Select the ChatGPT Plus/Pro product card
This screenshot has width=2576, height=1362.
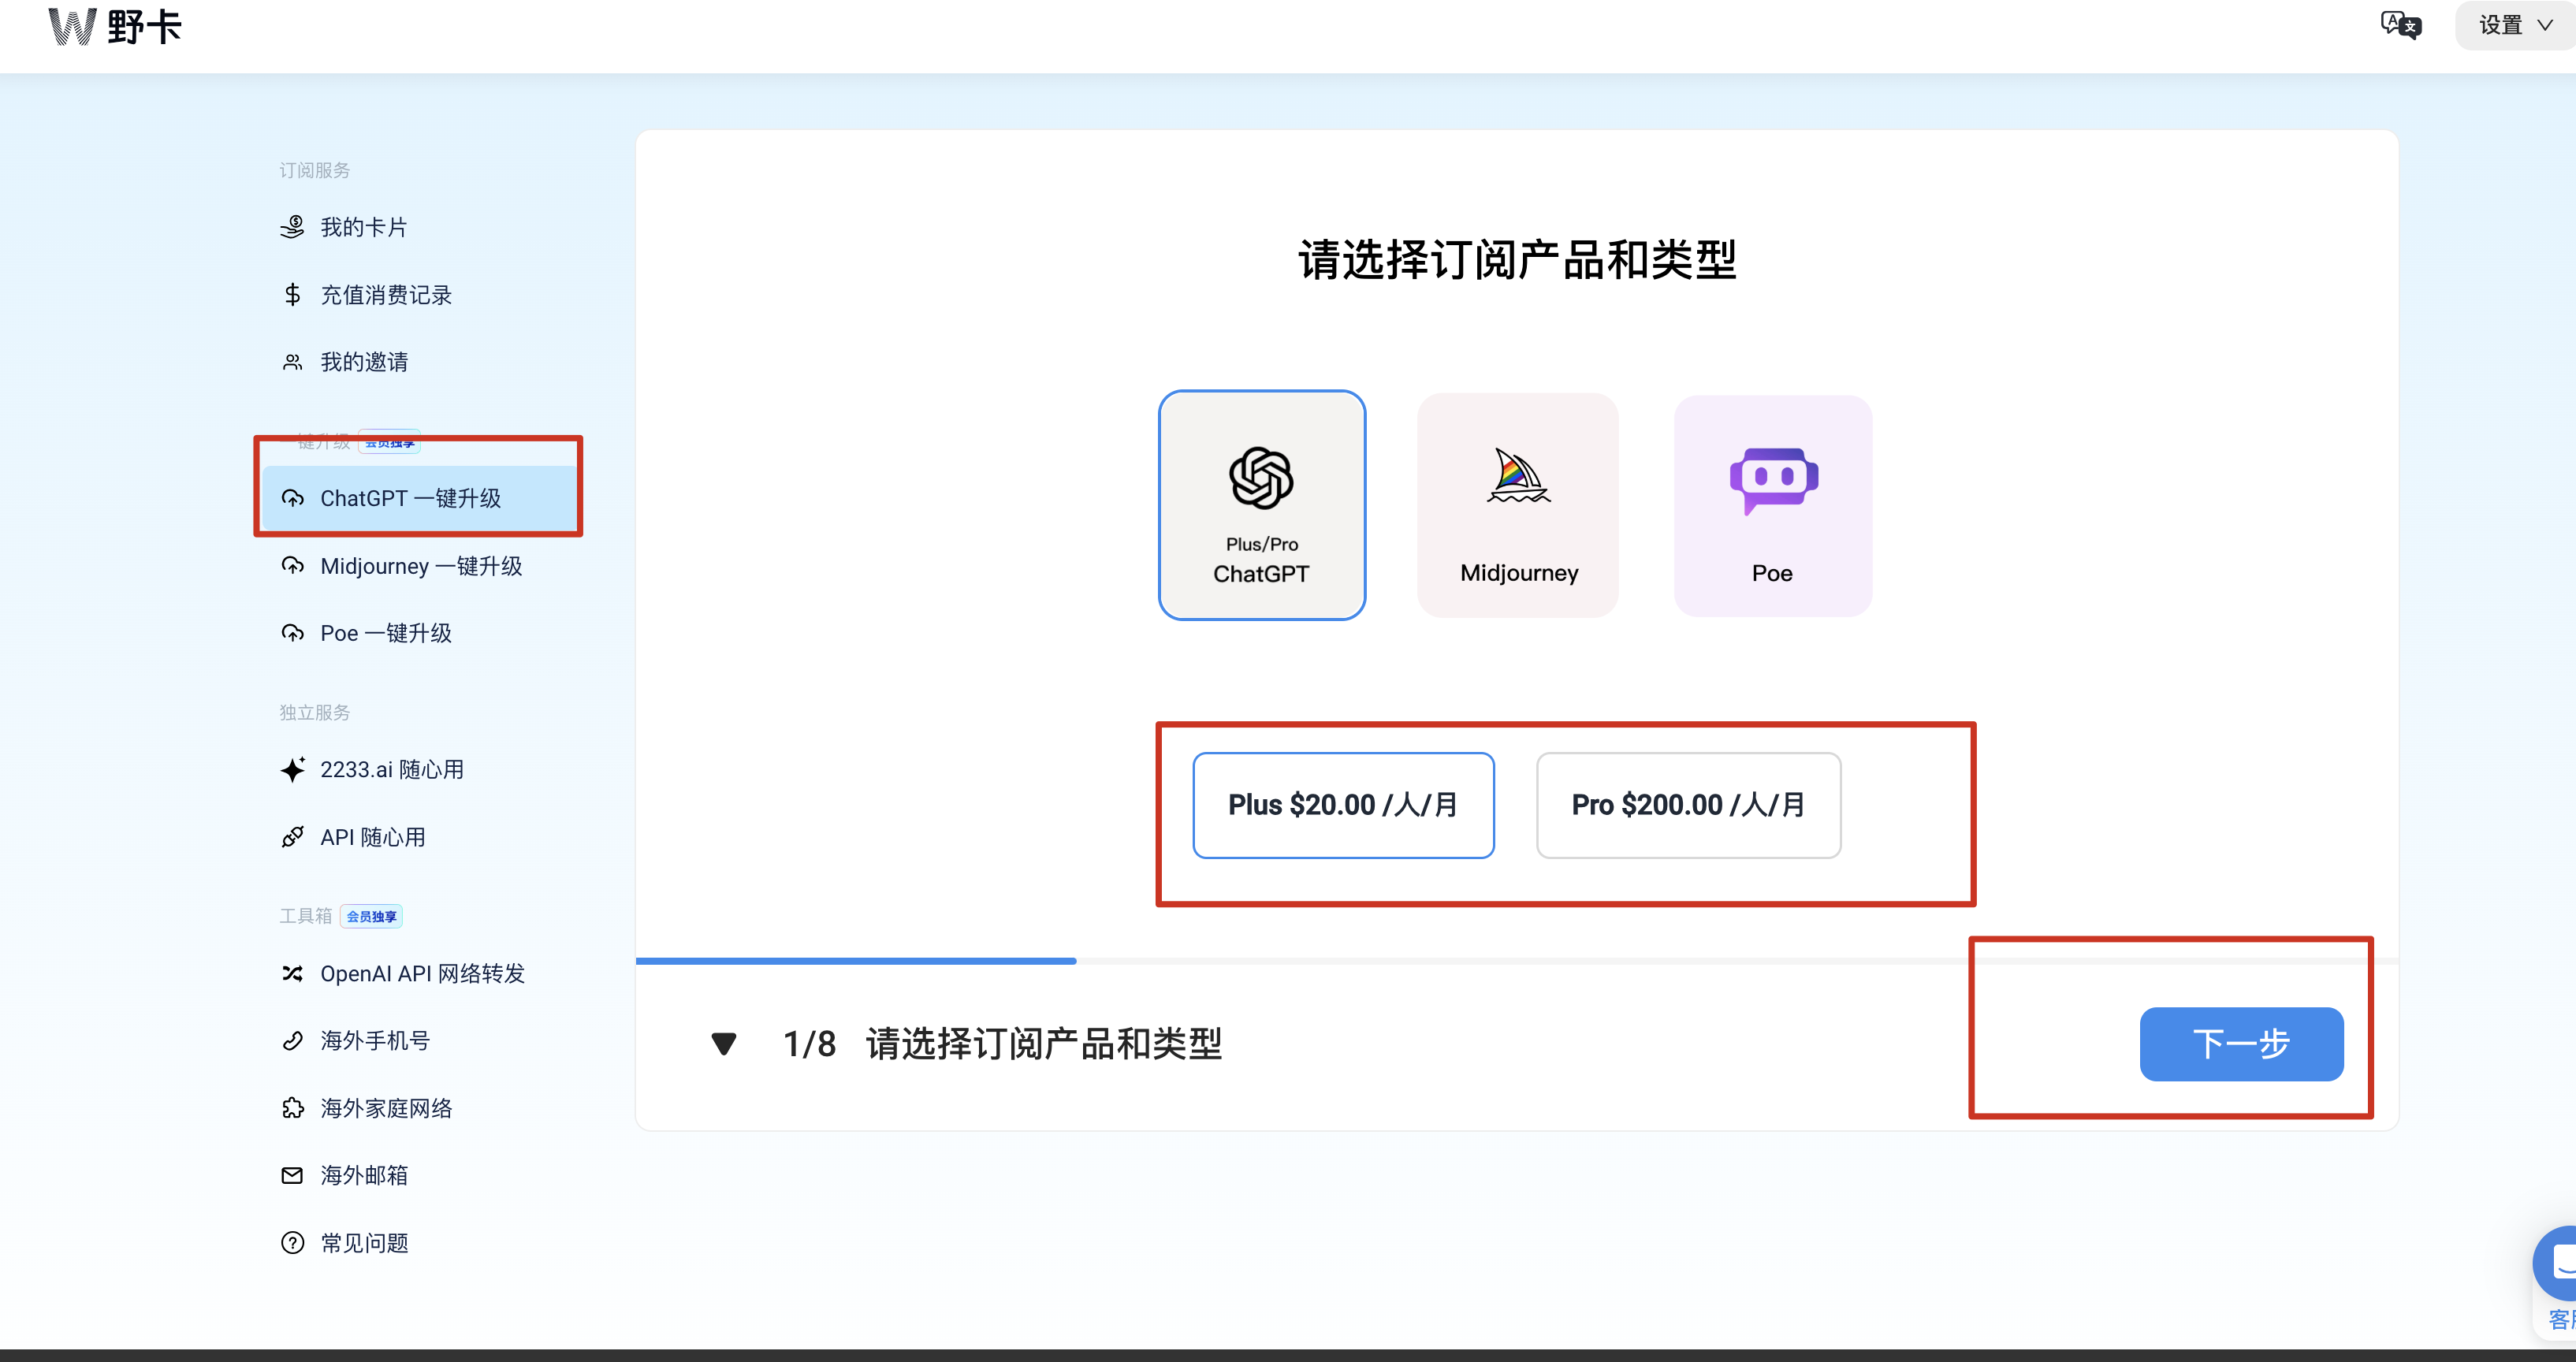[1261, 505]
